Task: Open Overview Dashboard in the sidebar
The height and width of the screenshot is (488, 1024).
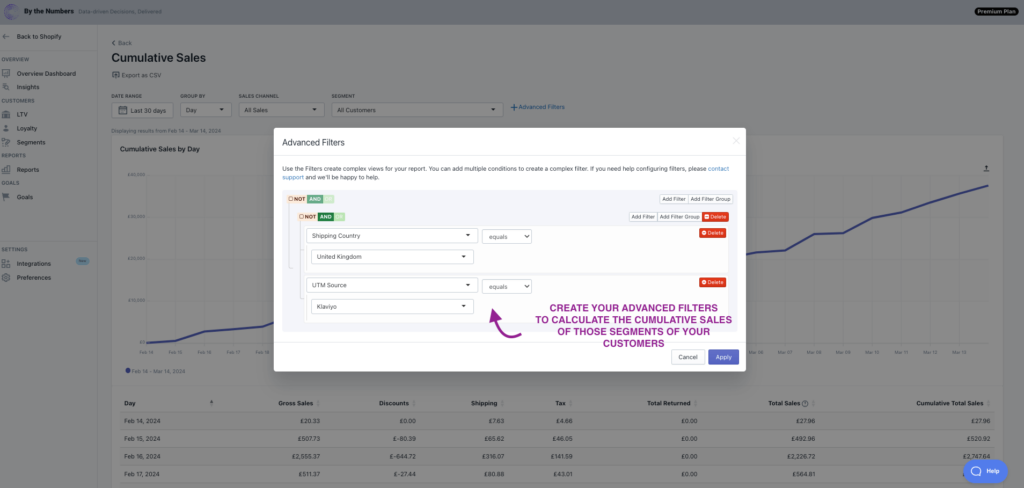Action: pyautogui.click(x=46, y=73)
